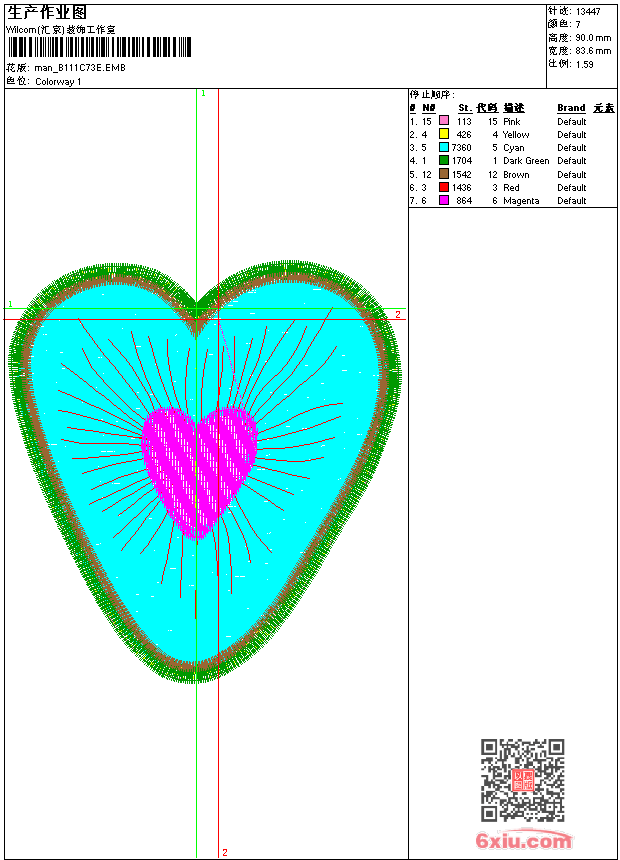Click the 描述 column header

[513, 108]
